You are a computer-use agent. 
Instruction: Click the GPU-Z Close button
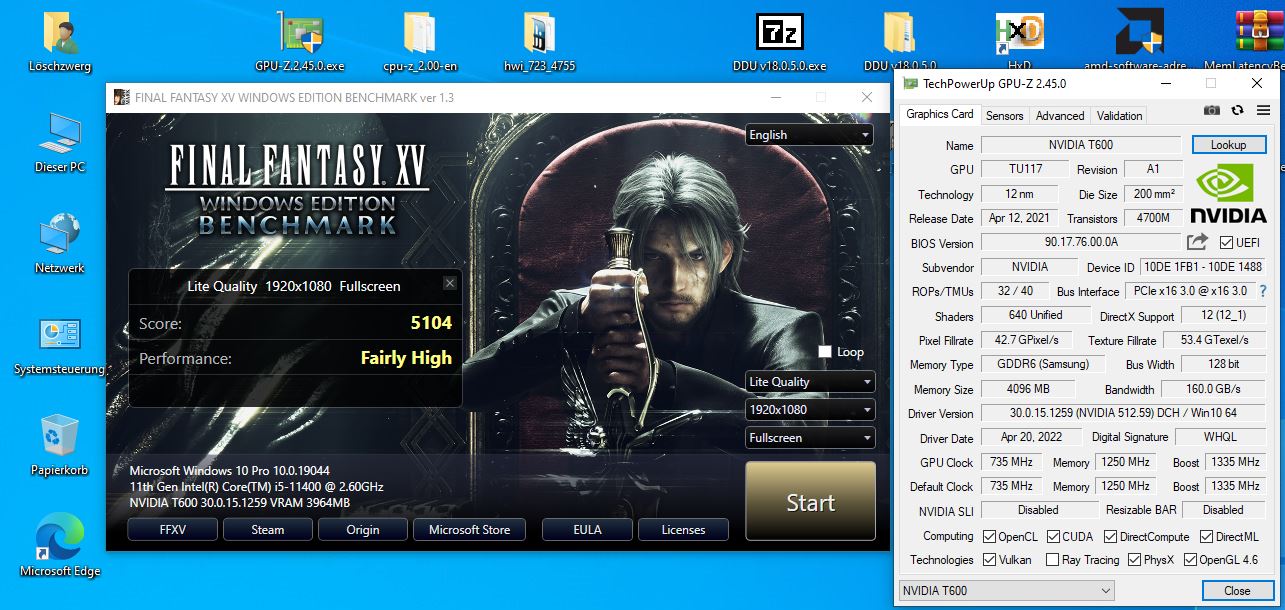pyautogui.click(x=1237, y=591)
